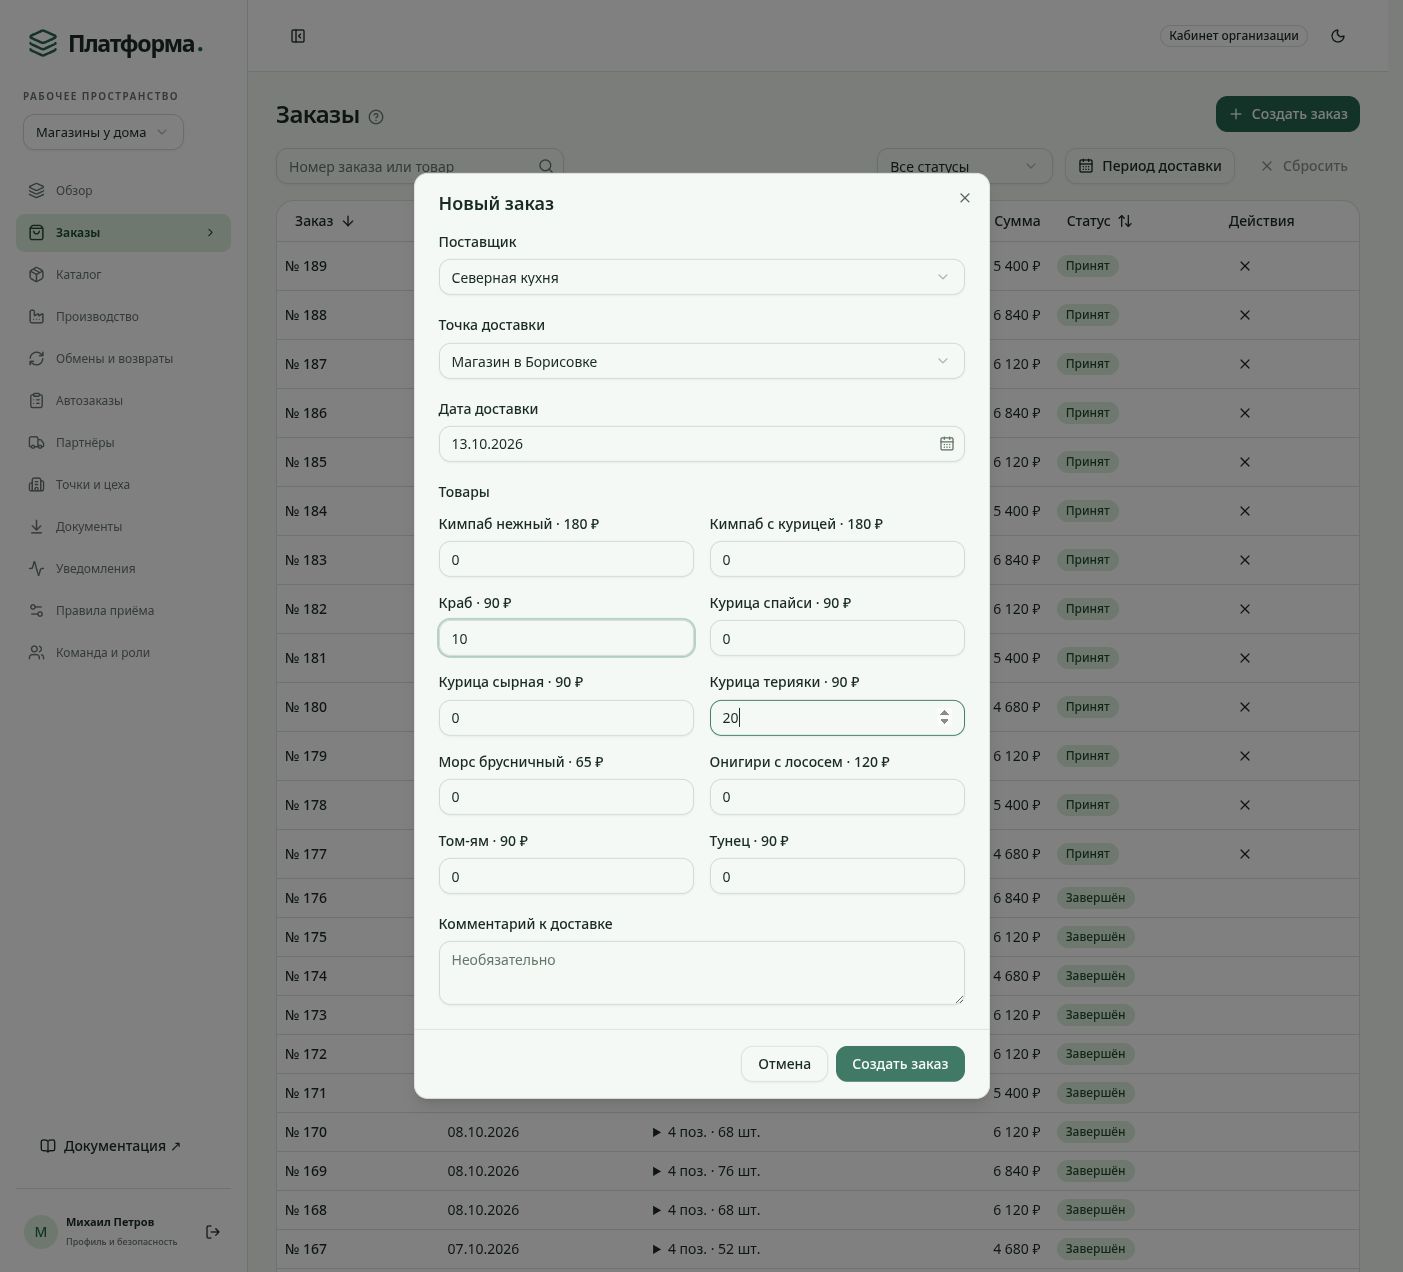Sort by the Заказ column arrow
Viewport: 1403px width, 1272px height.
348,221
